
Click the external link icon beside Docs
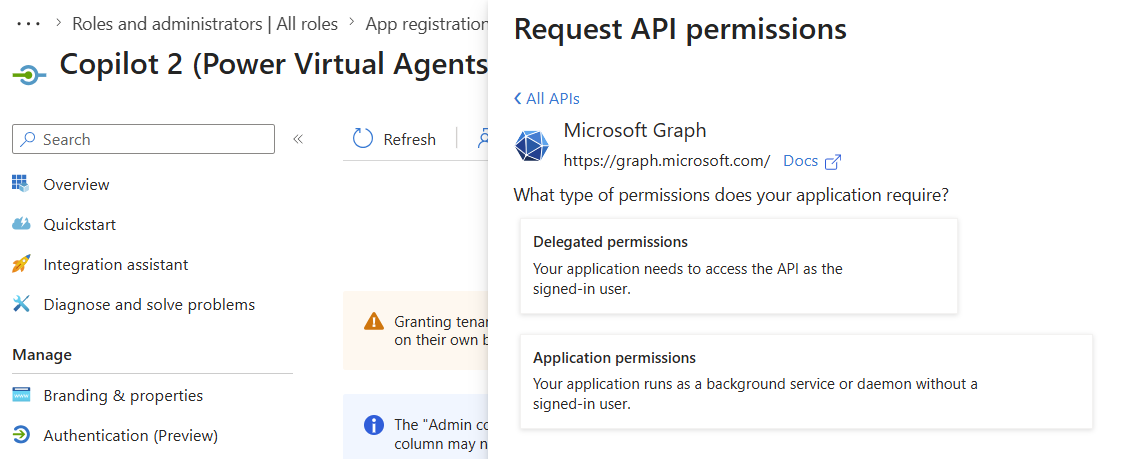[832, 161]
